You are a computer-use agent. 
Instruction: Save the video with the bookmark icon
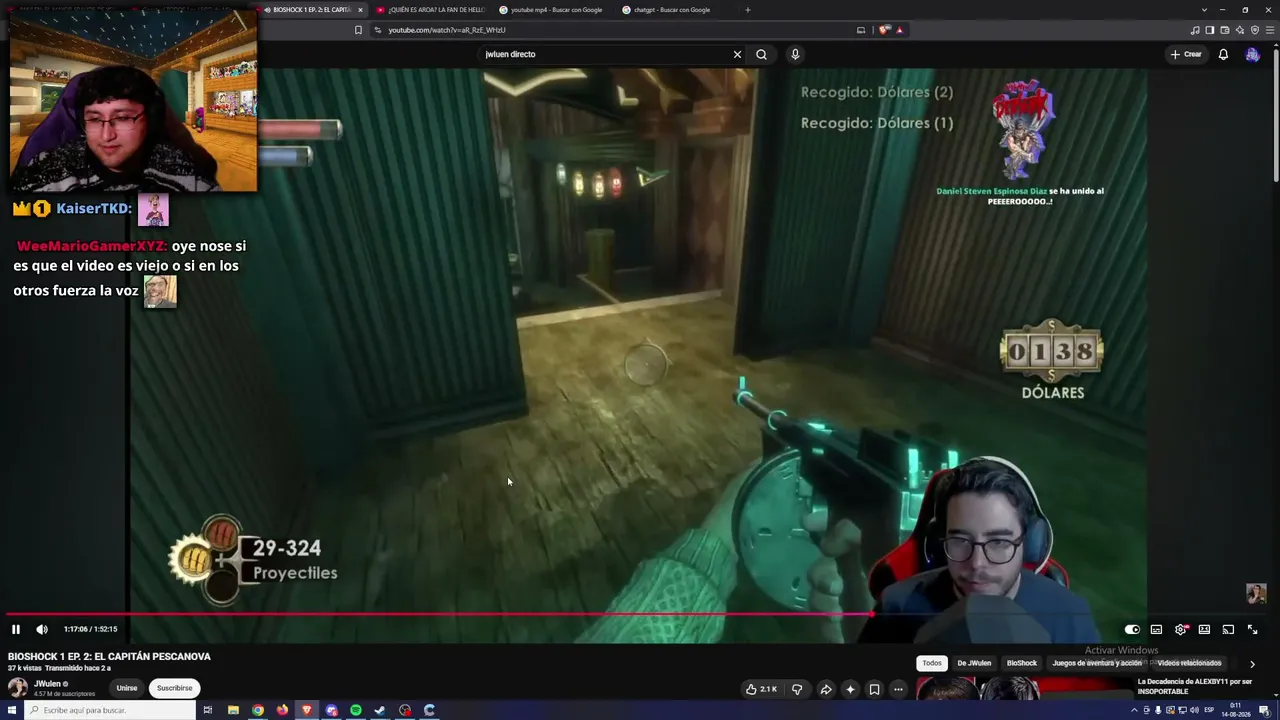[x=874, y=689]
